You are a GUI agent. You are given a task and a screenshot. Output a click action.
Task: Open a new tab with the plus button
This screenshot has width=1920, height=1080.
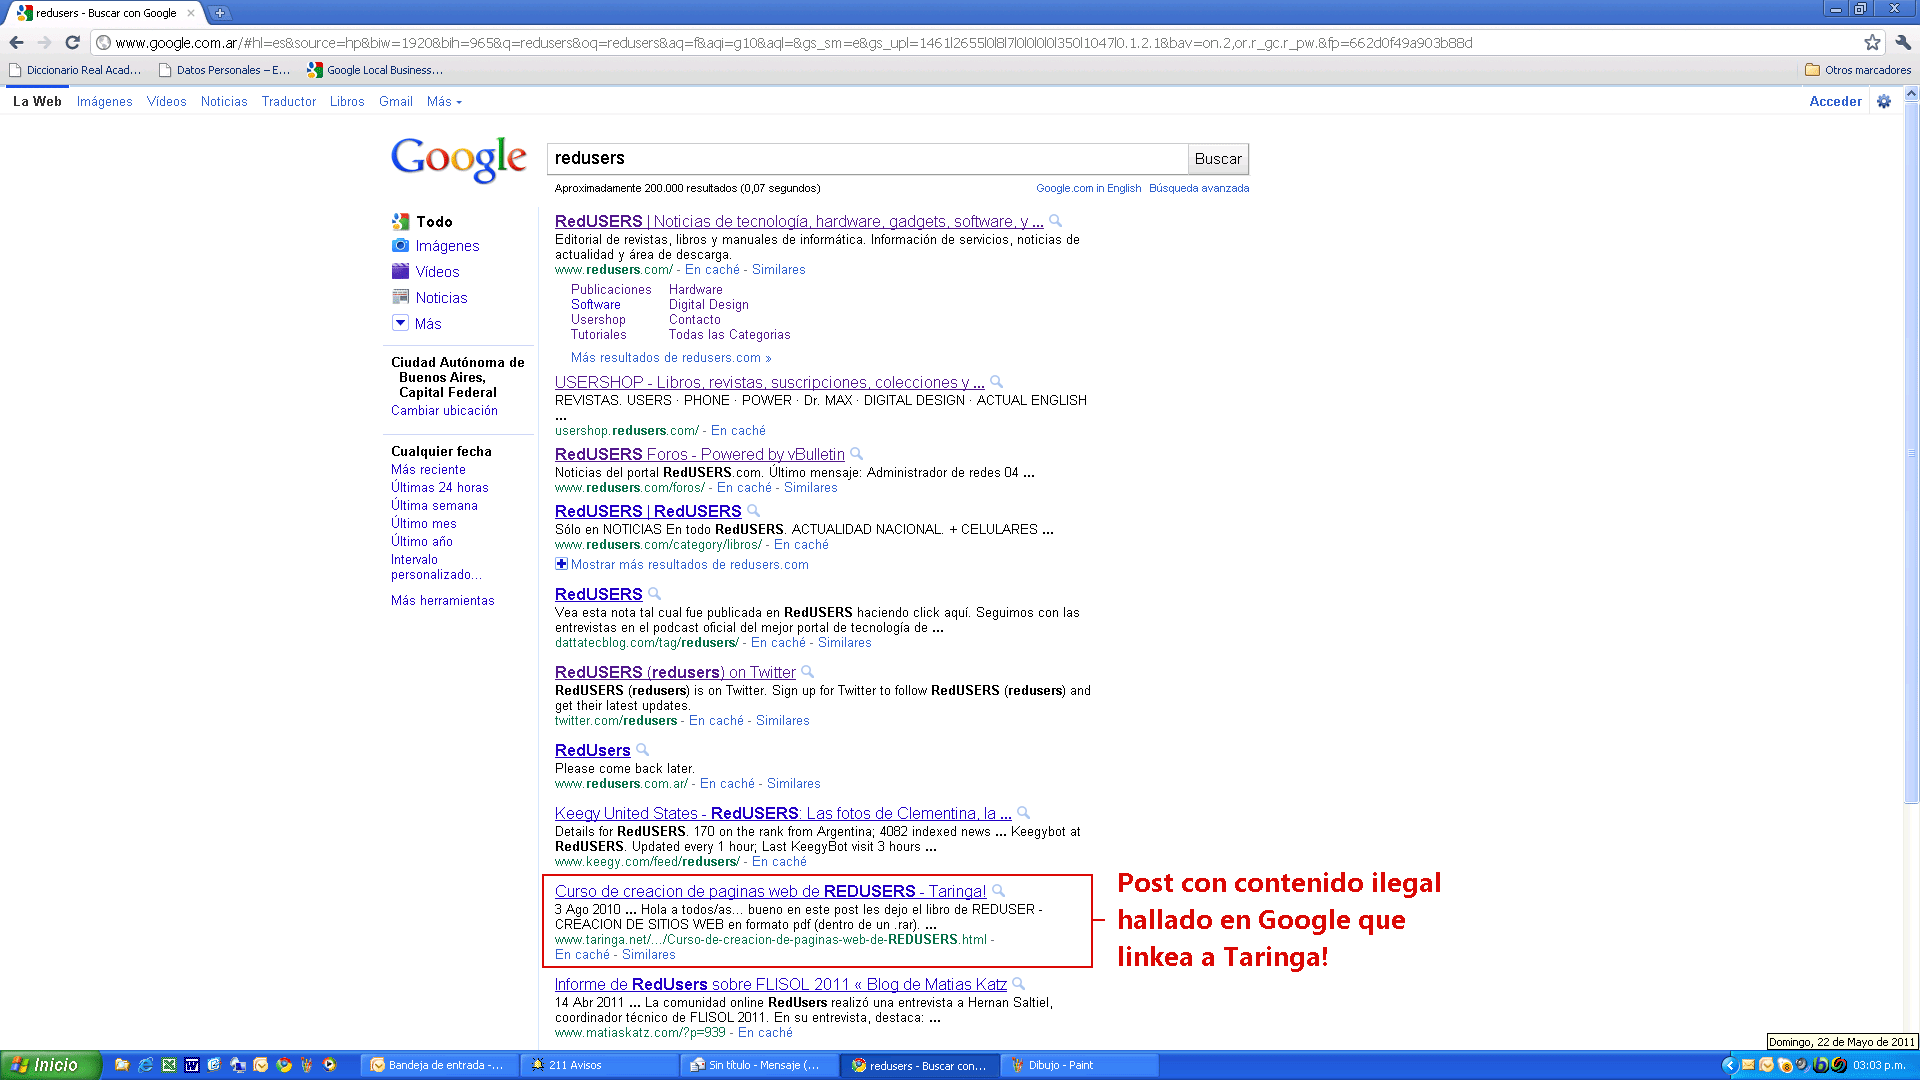pyautogui.click(x=220, y=13)
